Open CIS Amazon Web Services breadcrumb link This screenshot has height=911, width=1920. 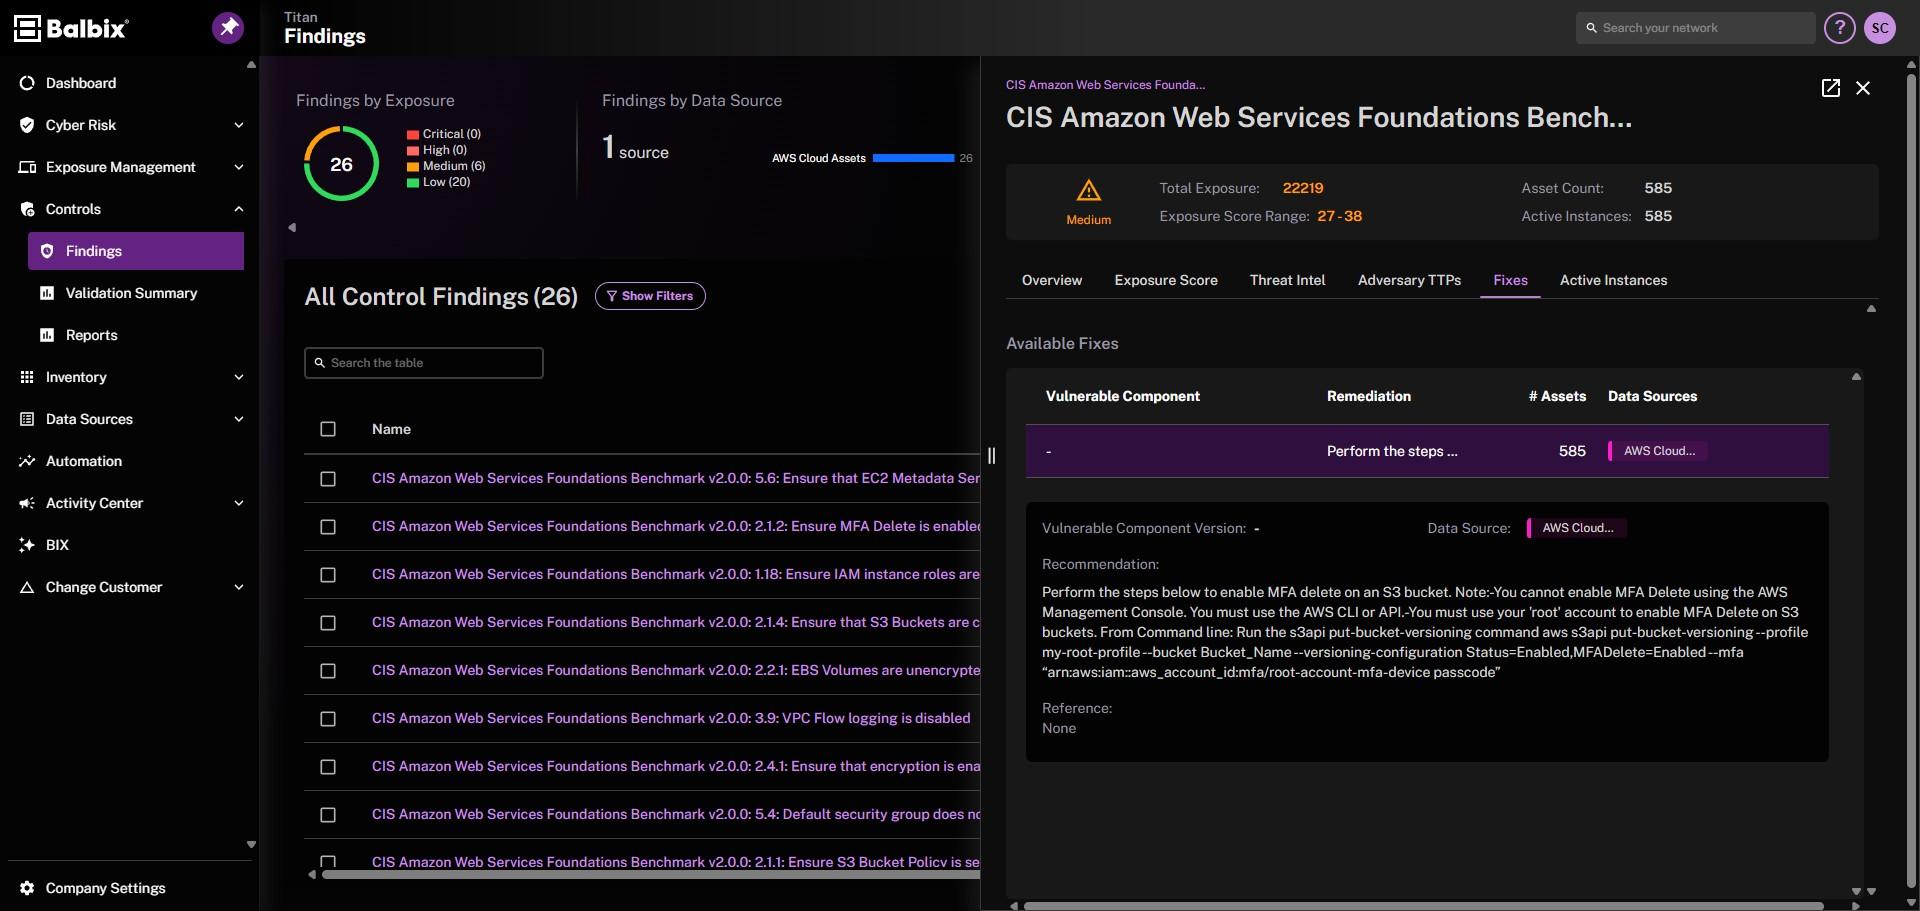coord(1105,85)
